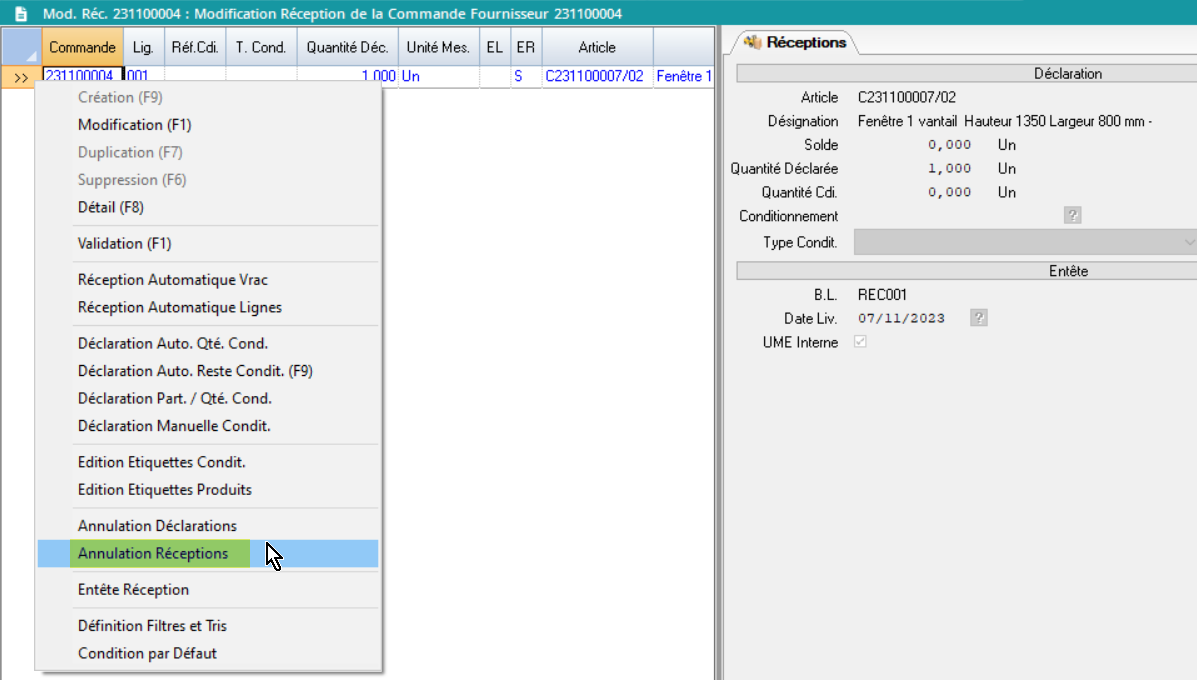Click the article link C231100007/02 in grid
This screenshot has height=680, width=1197.
594,76
